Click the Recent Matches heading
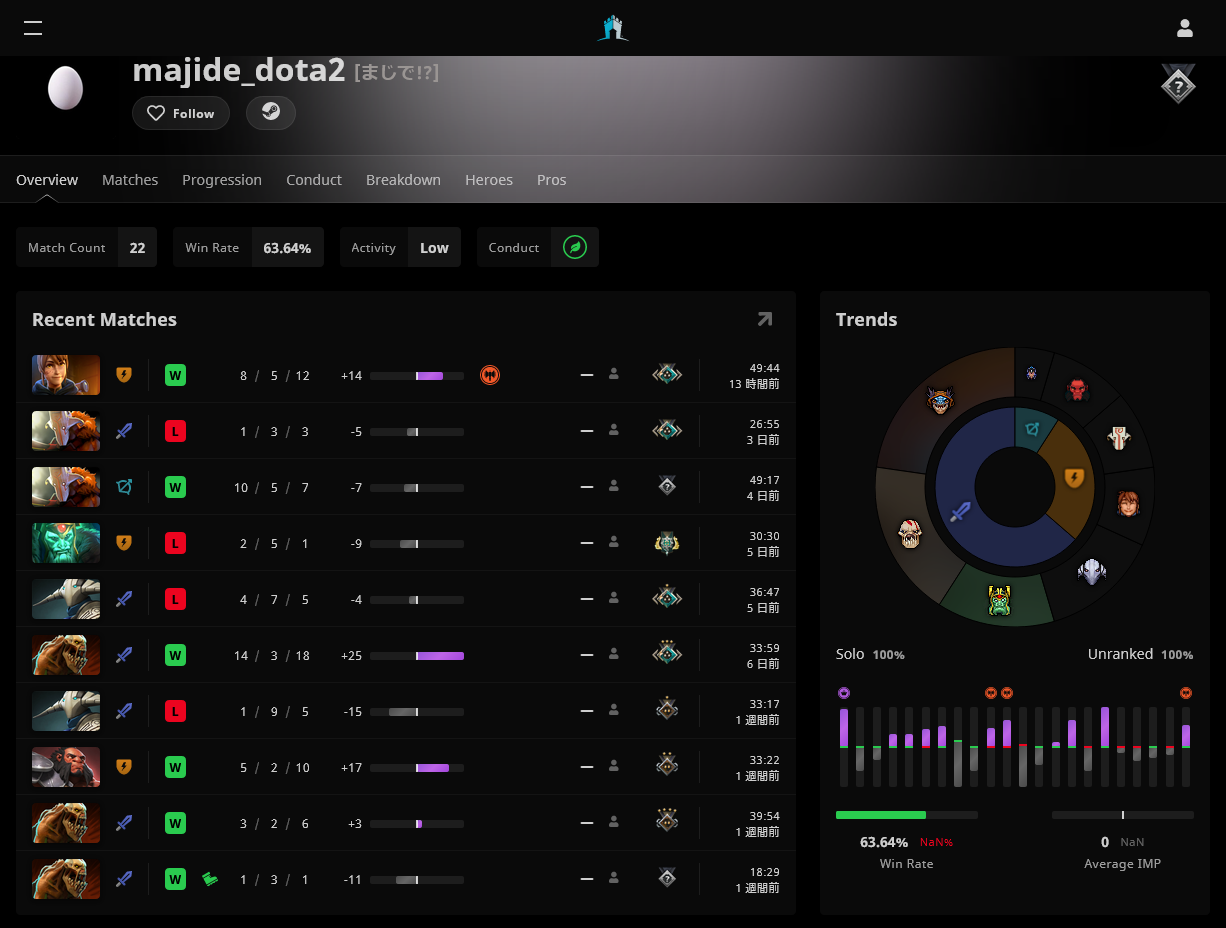This screenshot has height=928, width=1226. (x=104, y=319)
